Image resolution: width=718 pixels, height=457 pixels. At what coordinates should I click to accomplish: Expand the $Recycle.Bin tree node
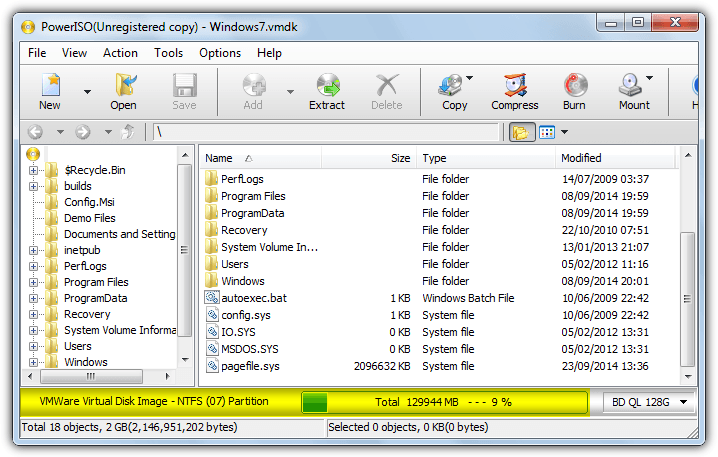(x=33, y=170)
